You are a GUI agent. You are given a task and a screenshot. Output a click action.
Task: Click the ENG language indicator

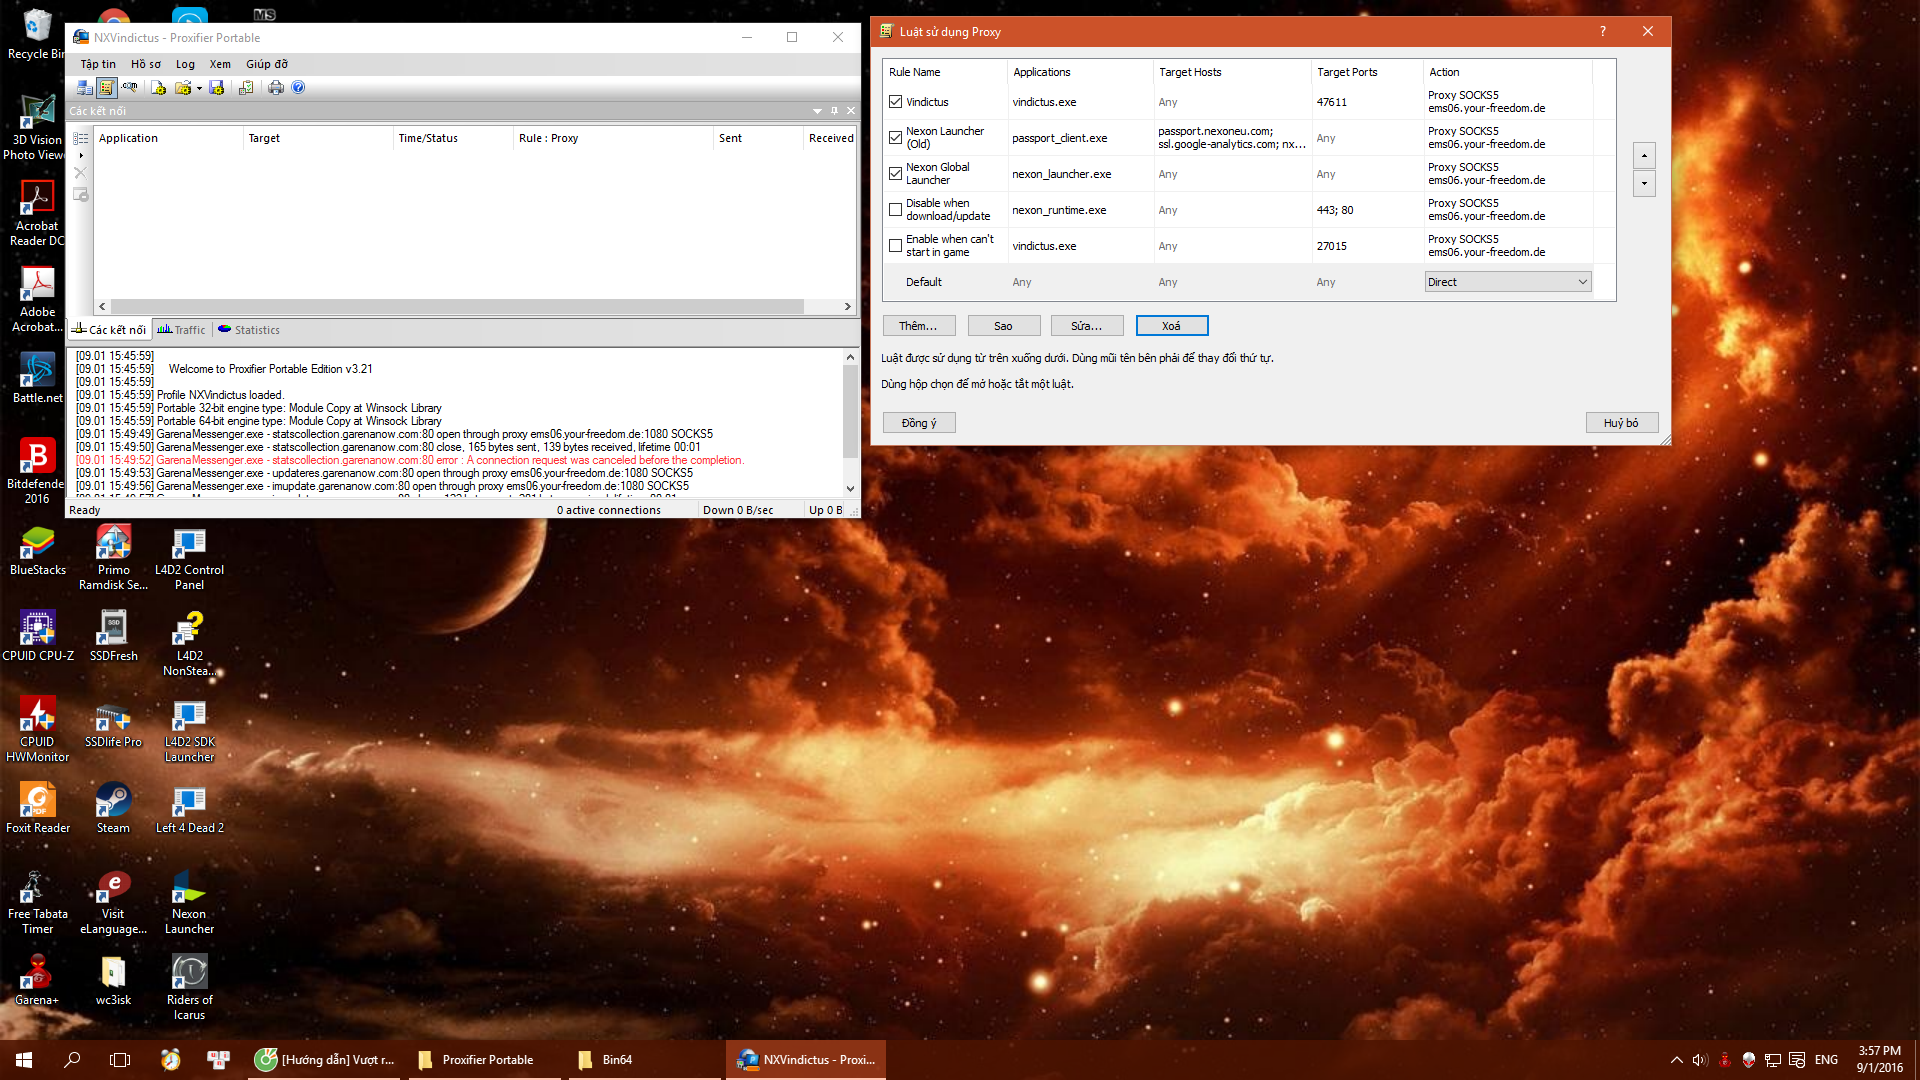point(1826,1060)
